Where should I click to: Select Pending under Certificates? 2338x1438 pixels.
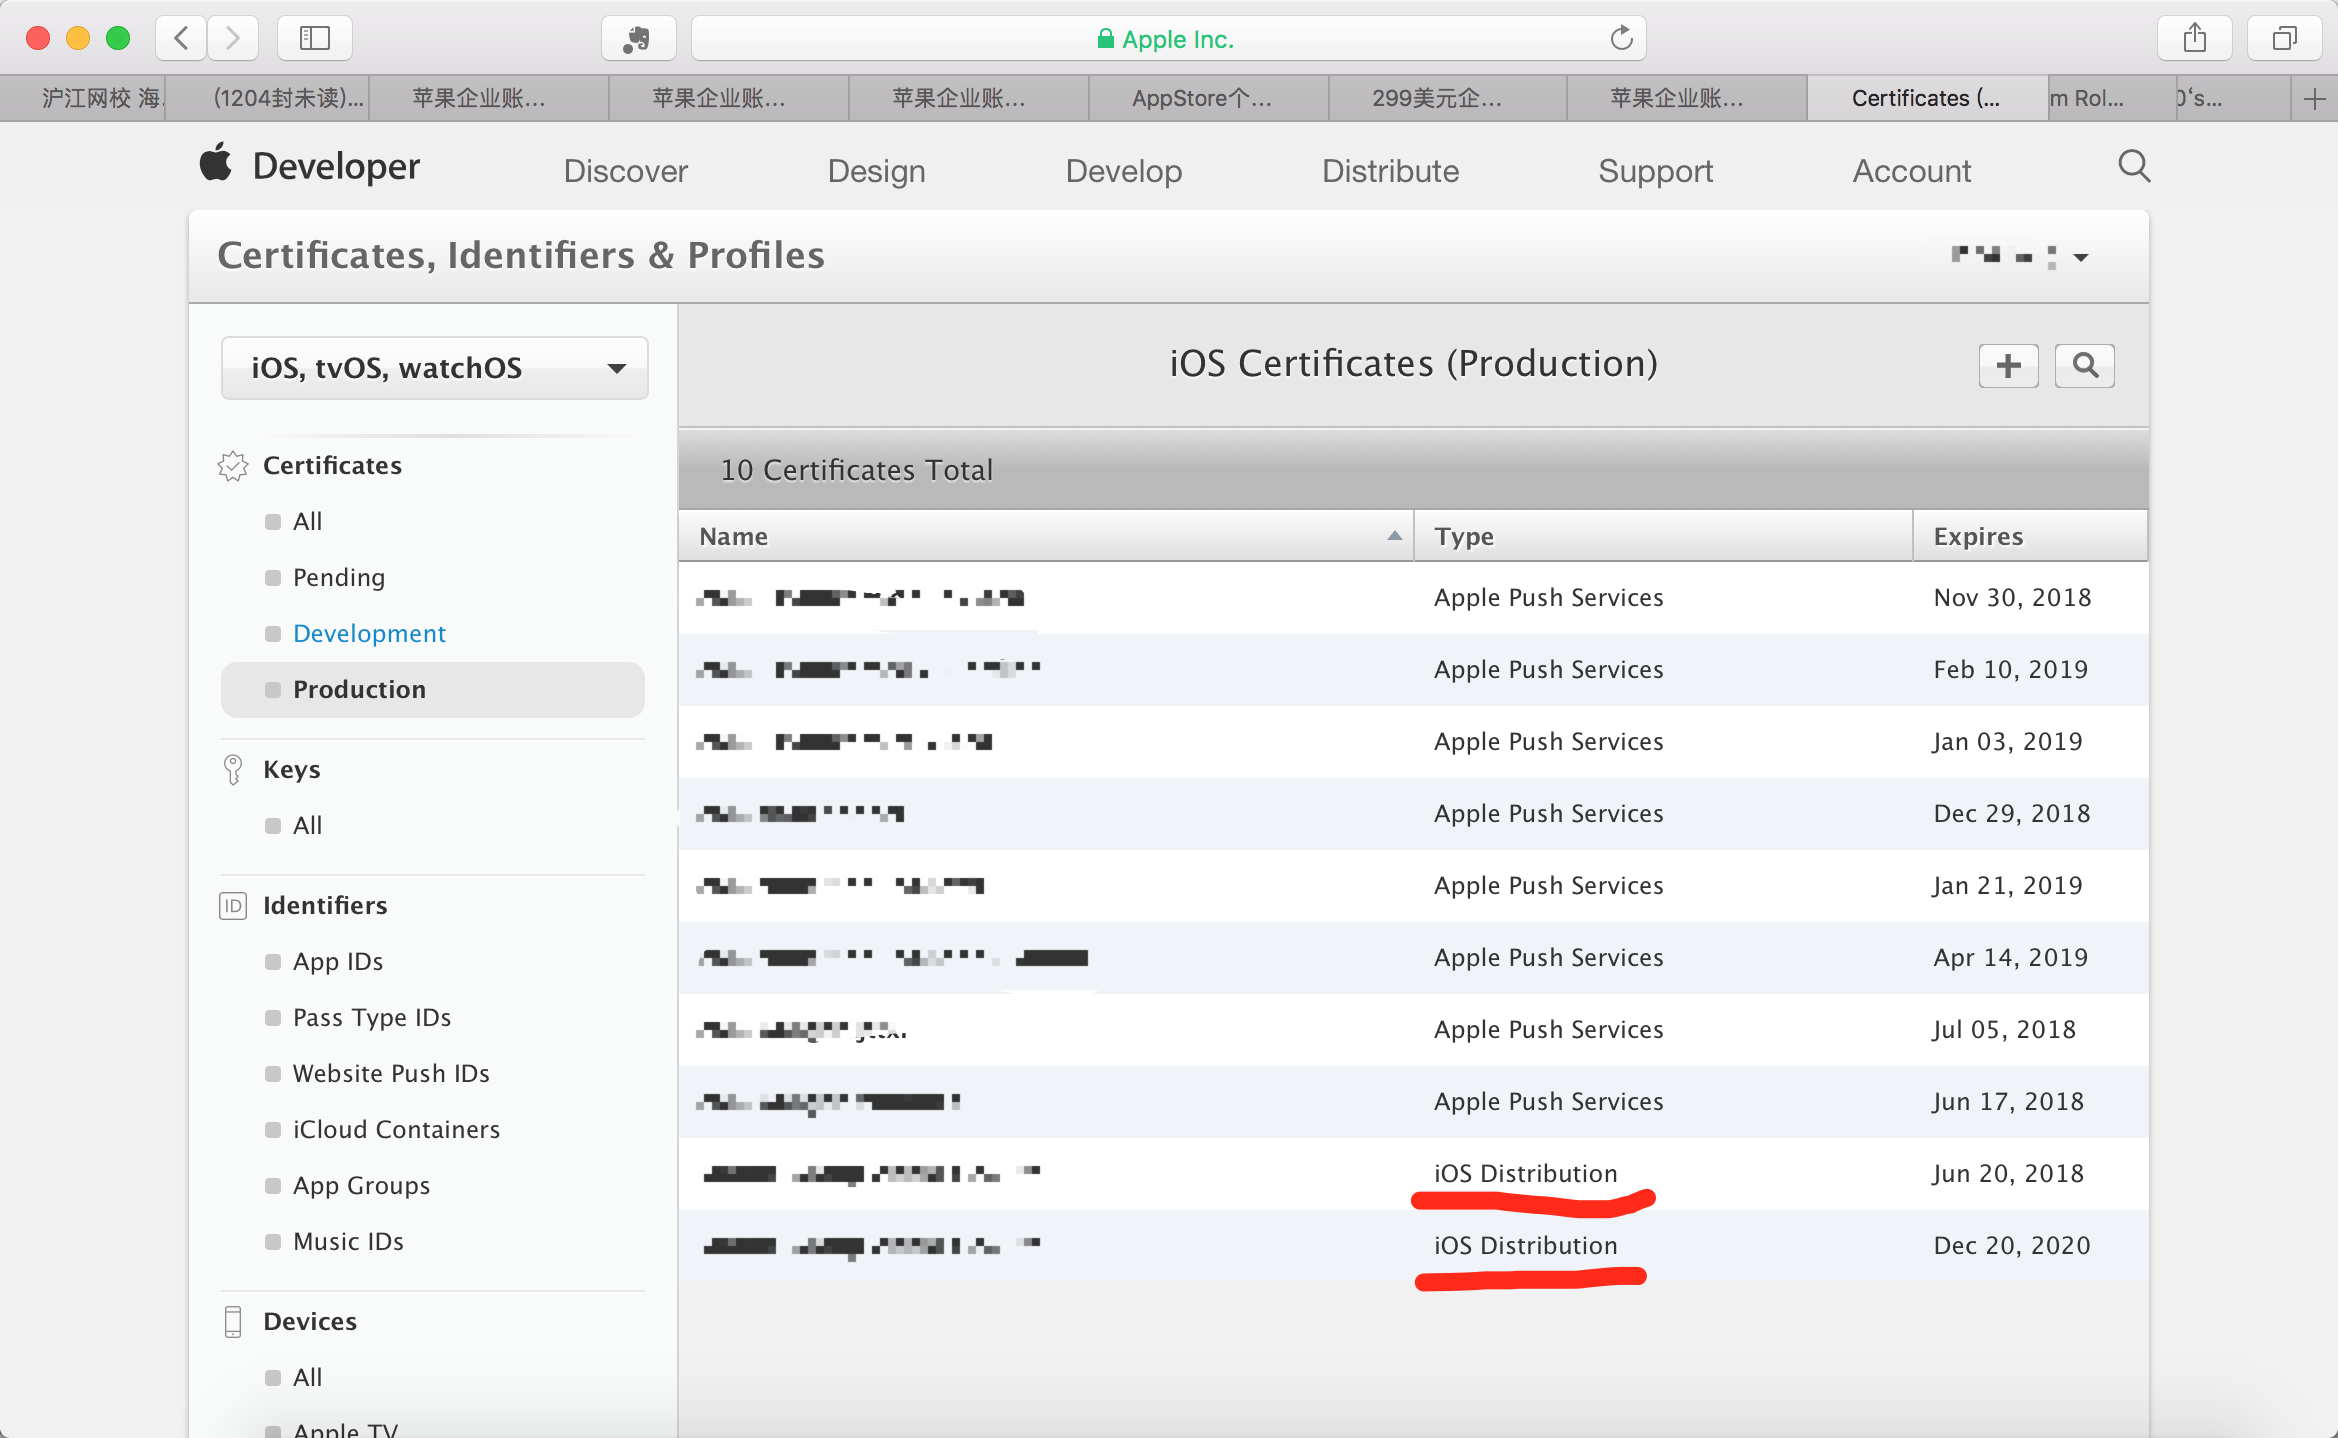point(338,577)
